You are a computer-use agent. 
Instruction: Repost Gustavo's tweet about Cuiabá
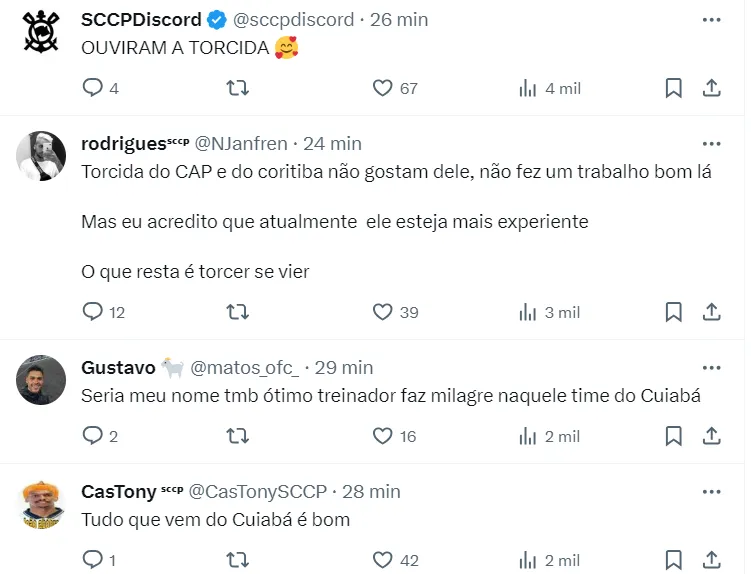(x=238, y=436)
